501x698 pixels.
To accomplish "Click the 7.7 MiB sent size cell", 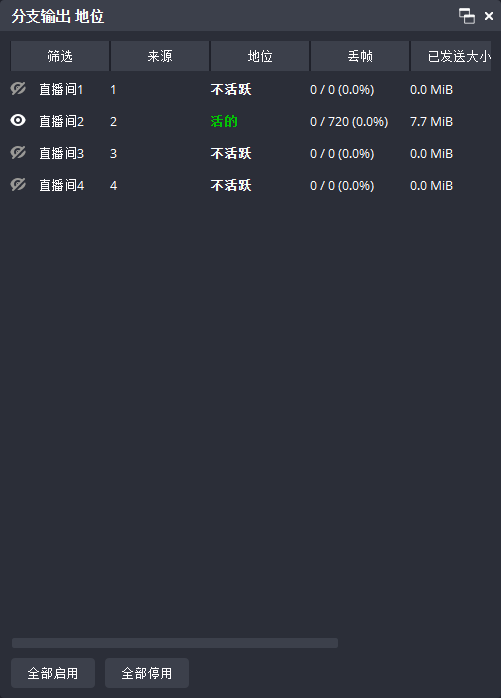I will [431, 122].
